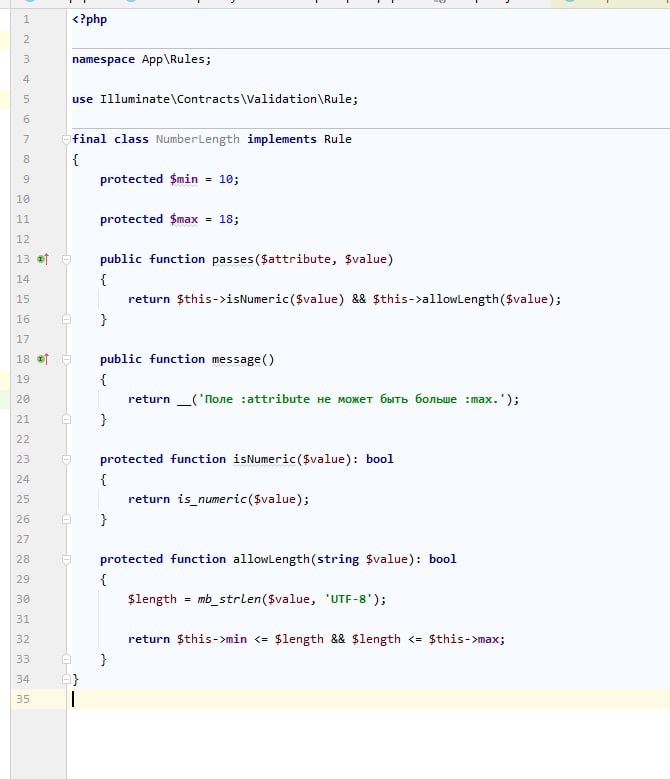Screen dimensions: 670x779
Task: Place cursor on empty line 35
Action: (371, 699)
